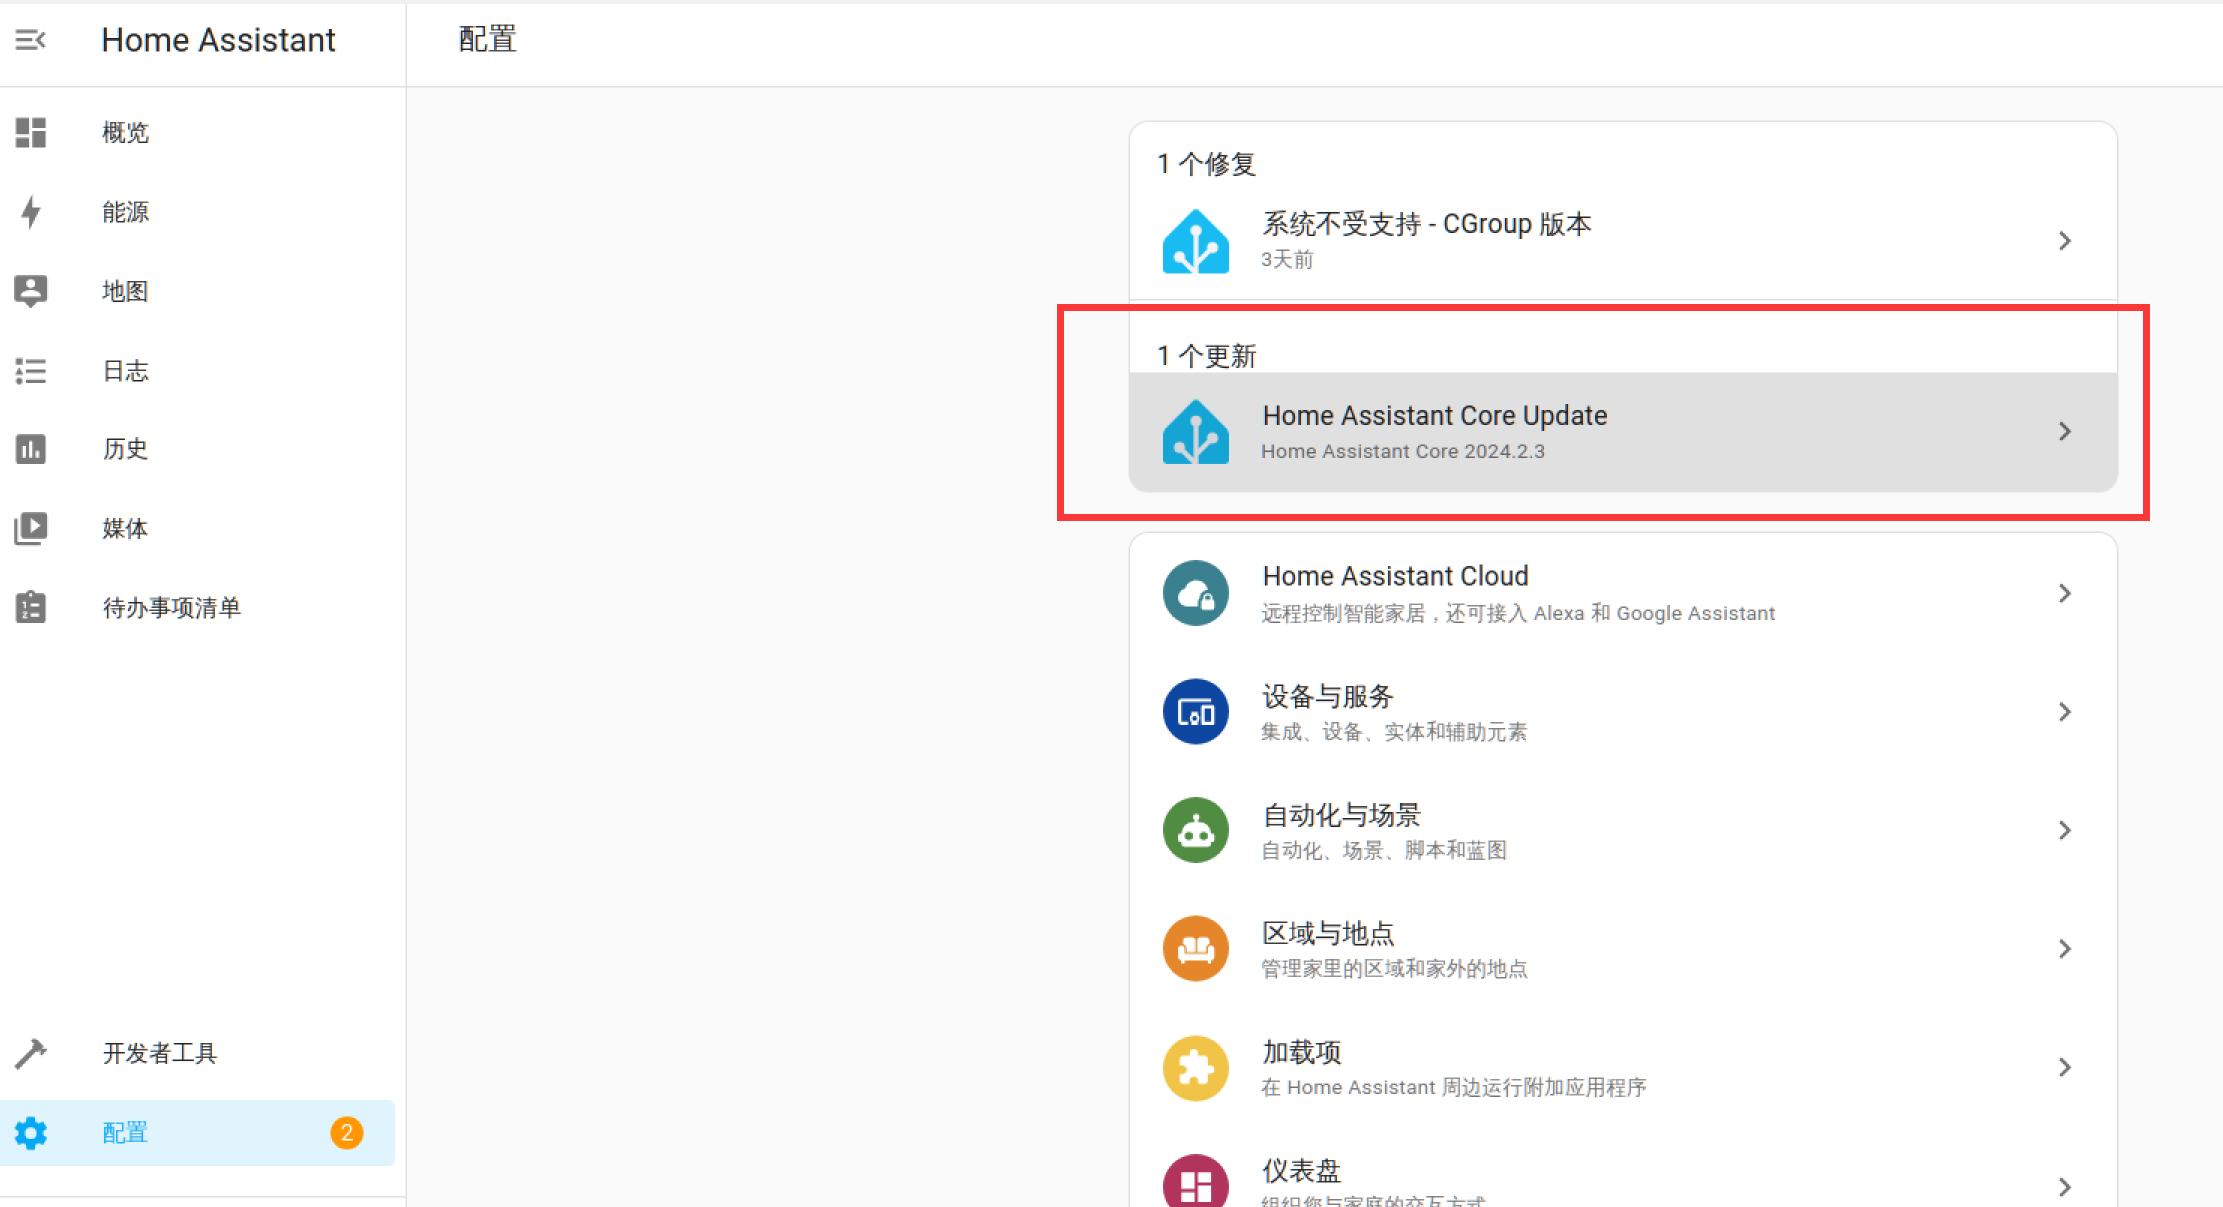Viewport: 2223px width, 1207px height.
Task: Click the Dashboards grid icon (仪表盘)
Action: pos(1196,1182)
